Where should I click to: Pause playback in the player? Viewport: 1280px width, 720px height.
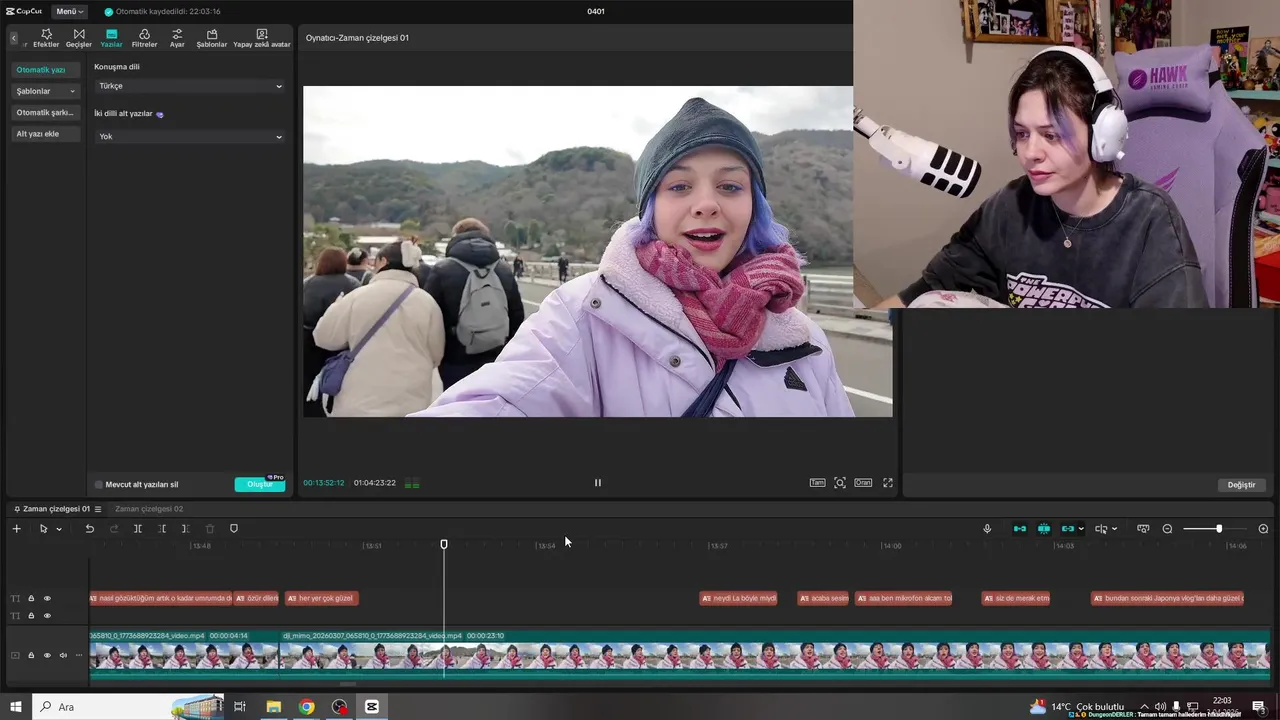(598, 482)
